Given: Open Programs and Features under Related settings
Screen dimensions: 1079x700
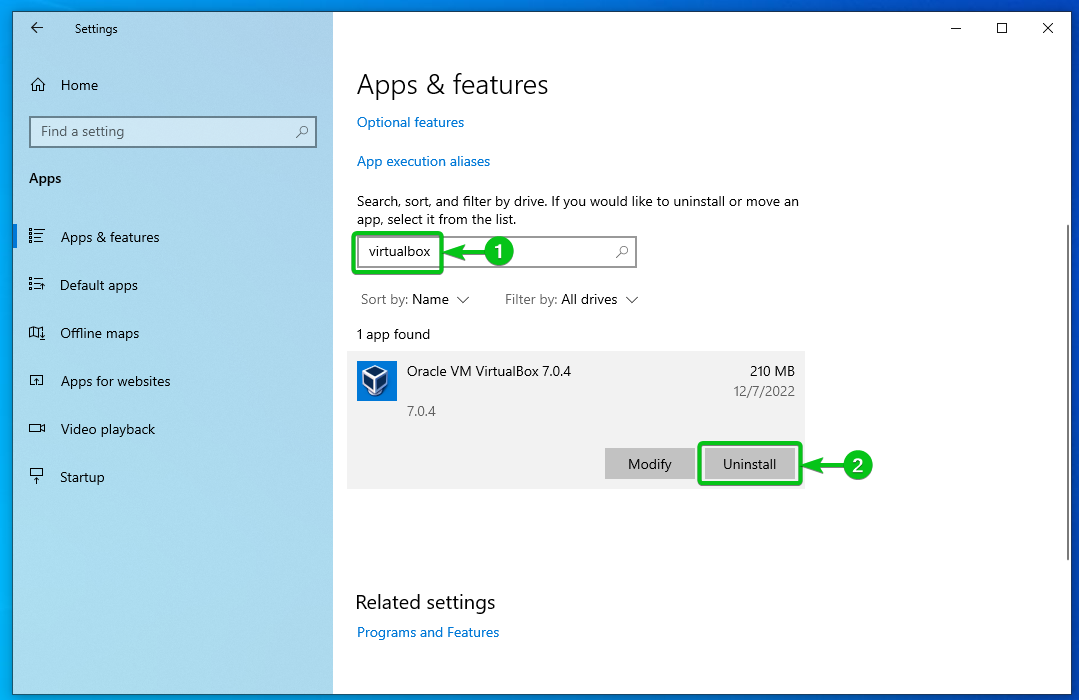Looking at the screenshot, I should 427,632.
